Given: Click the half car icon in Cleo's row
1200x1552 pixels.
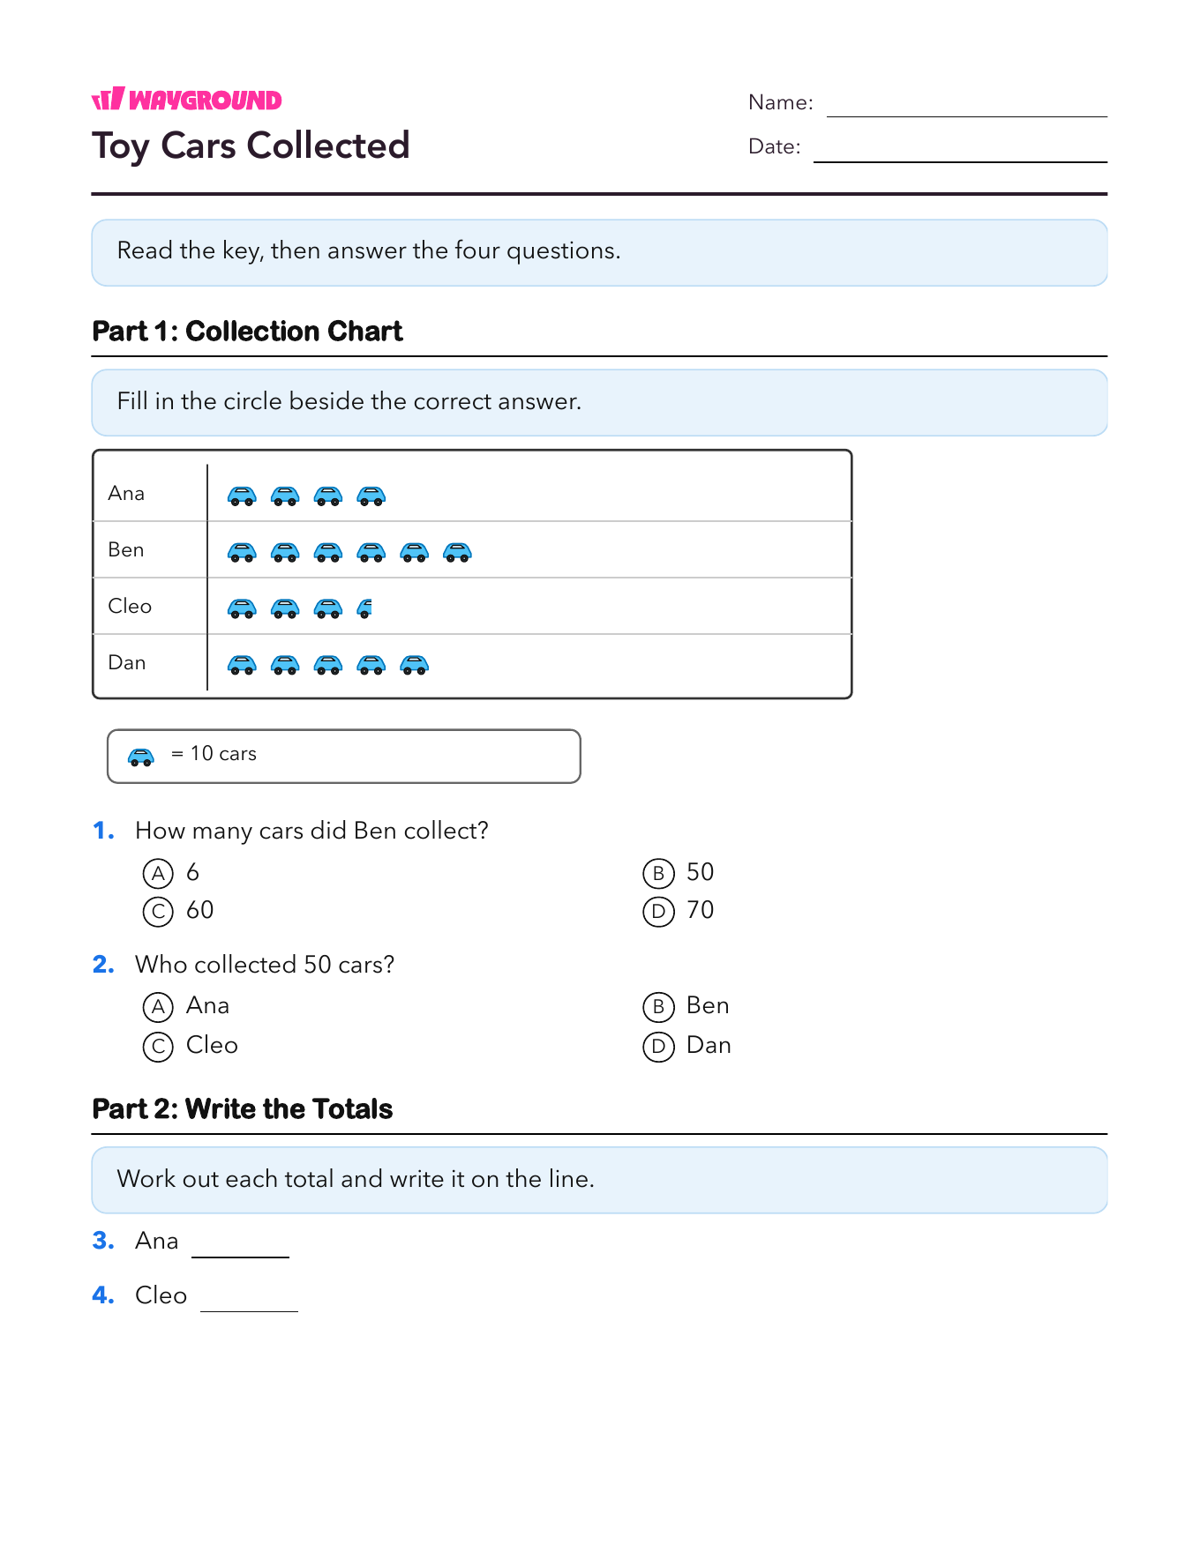Looking at the screenshot, I should tap(365, 608).
